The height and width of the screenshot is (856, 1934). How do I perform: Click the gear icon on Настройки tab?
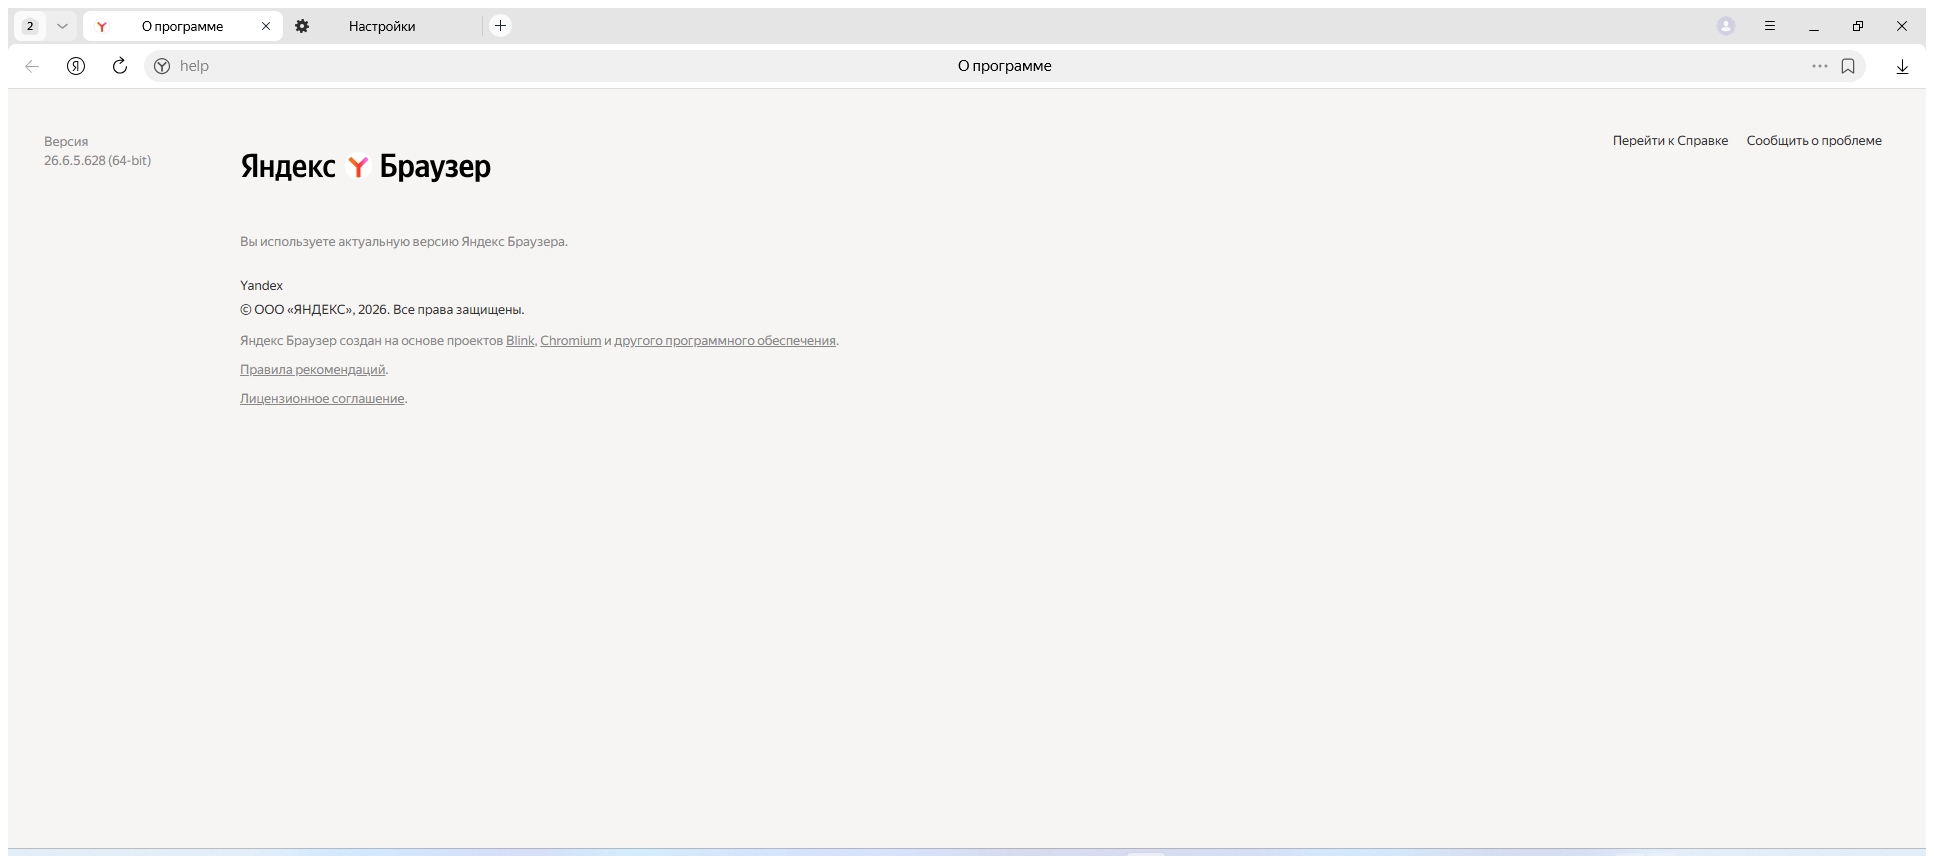coord(302,26)
